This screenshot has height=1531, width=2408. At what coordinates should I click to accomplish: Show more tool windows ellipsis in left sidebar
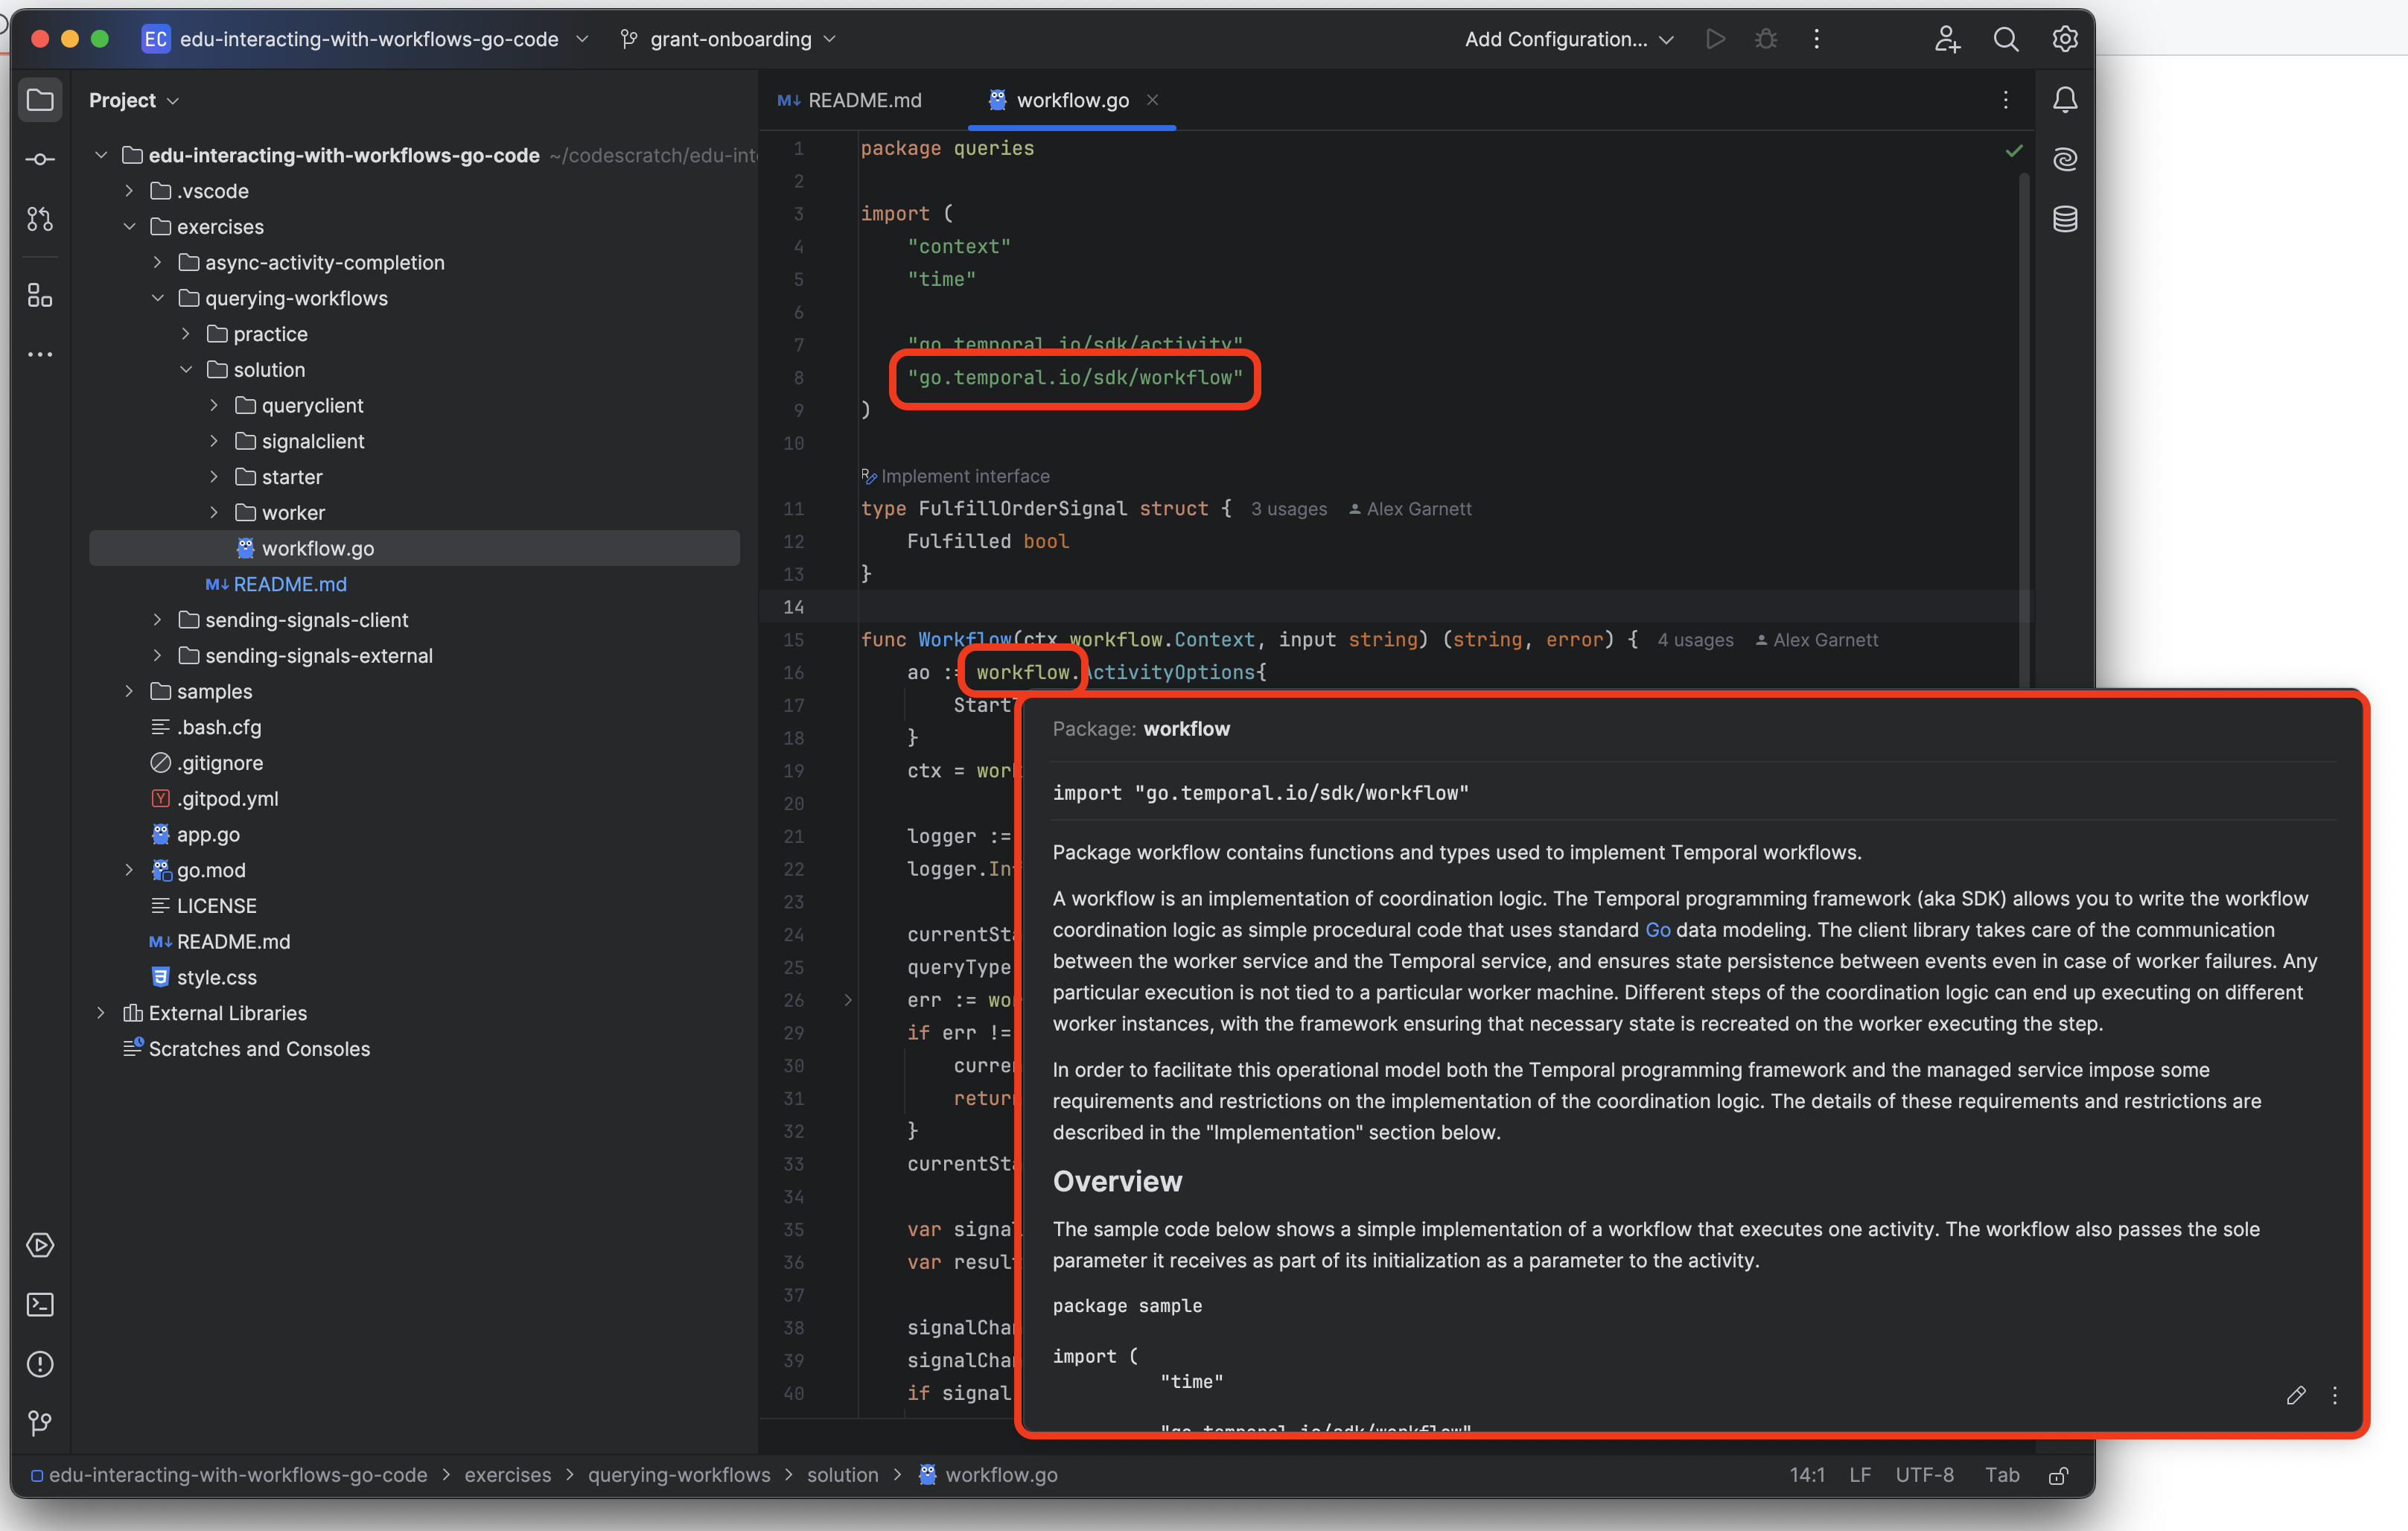tap(40, 354)
